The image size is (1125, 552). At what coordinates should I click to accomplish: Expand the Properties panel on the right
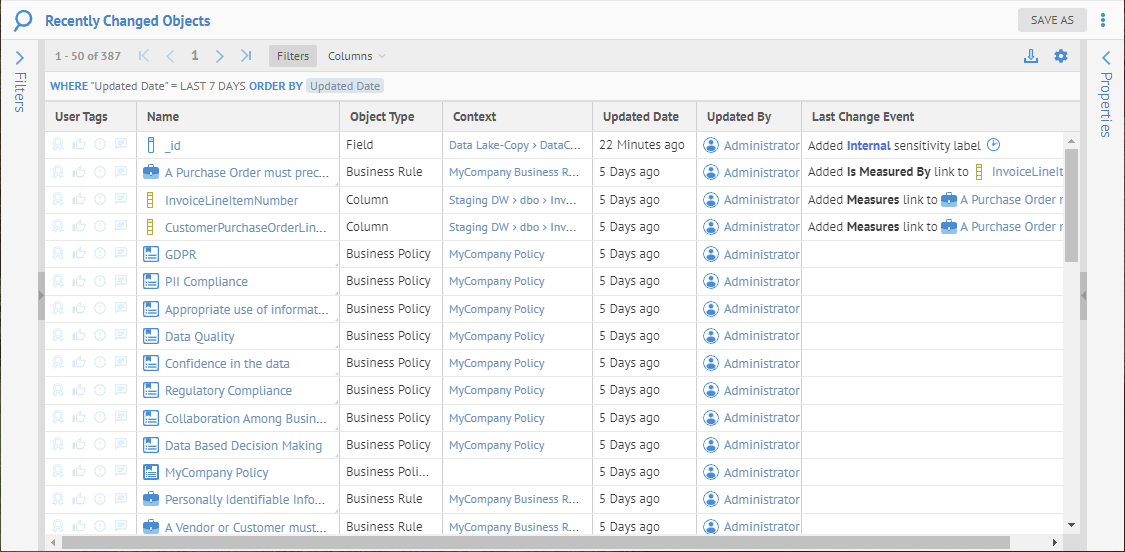[1106, 59]
